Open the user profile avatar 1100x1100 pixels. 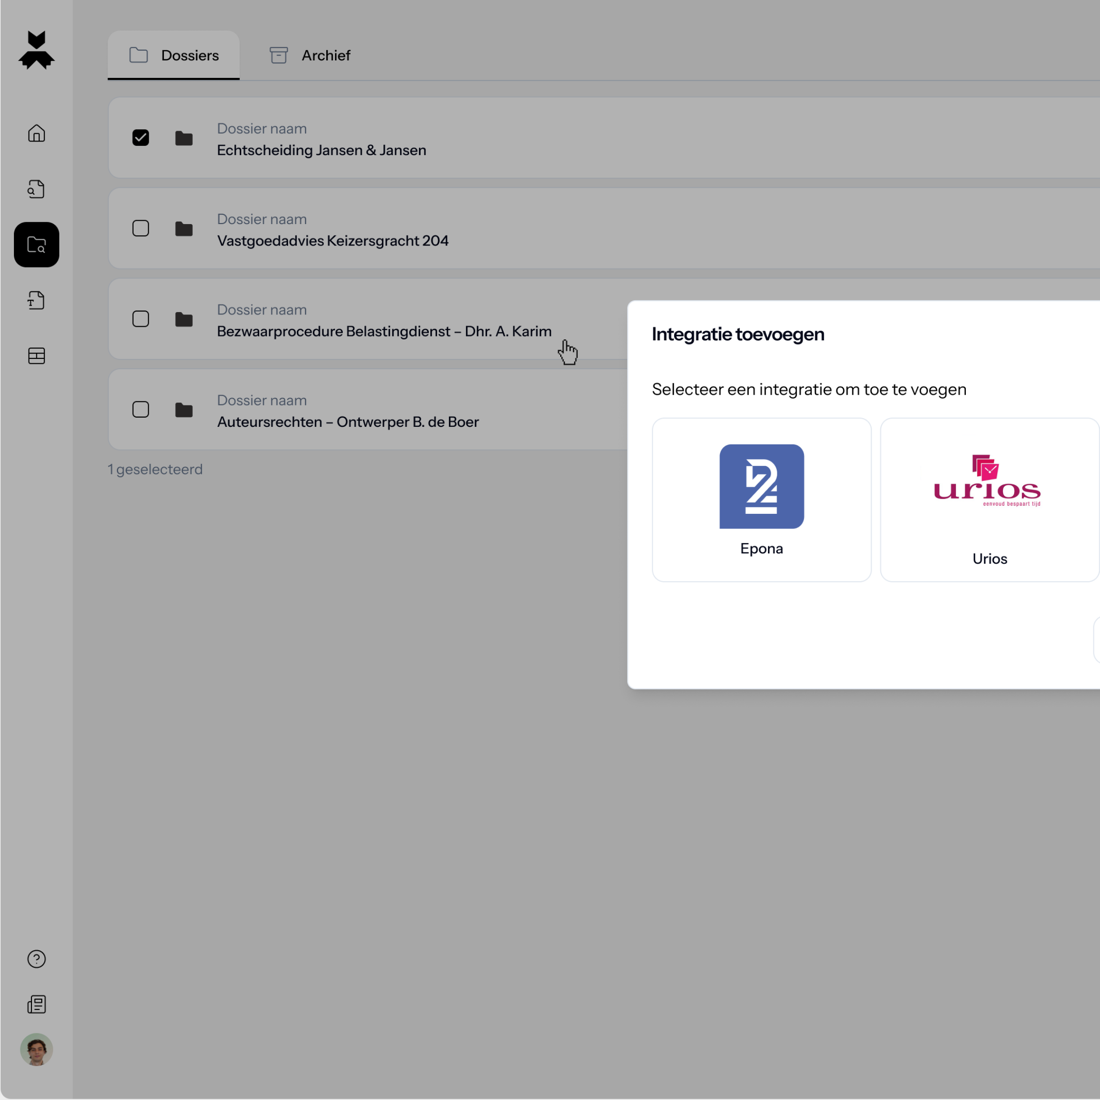[x=36, y=1050]
